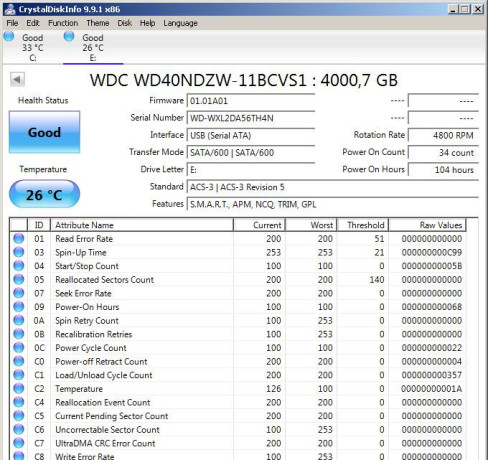This screenshot has width=488, height=460.
Task: Click status orb for Seek Error Rate
Action: pos(19,293)
